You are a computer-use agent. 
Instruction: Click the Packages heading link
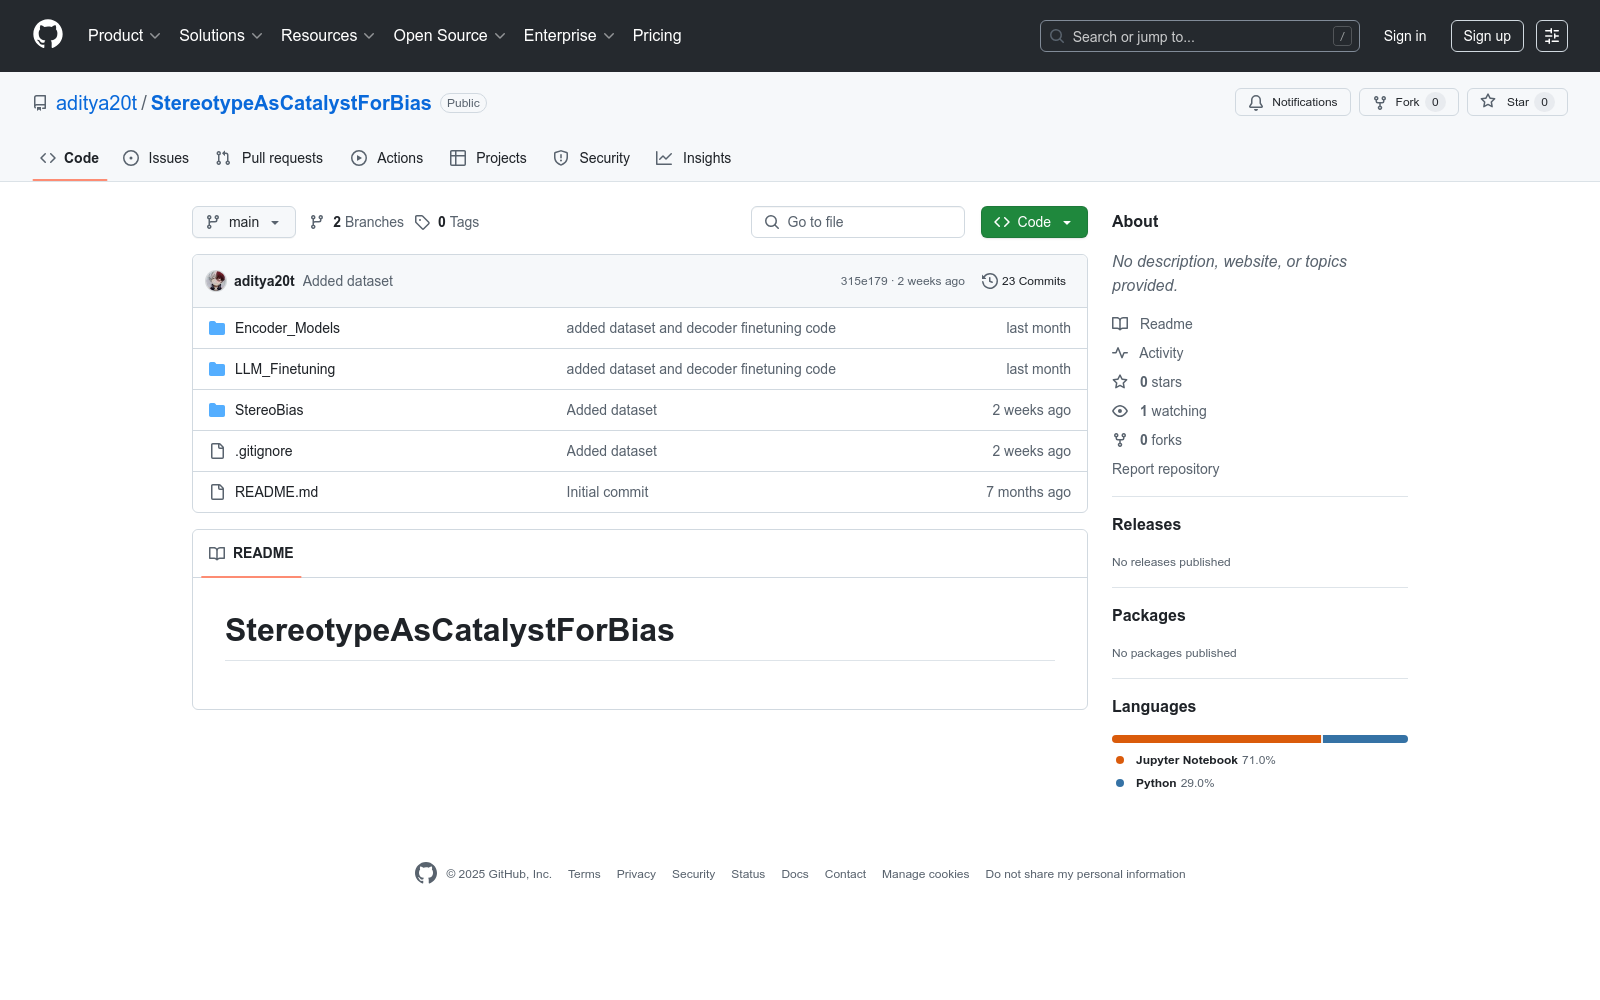pyautogui.click(x=1148, y=615)
